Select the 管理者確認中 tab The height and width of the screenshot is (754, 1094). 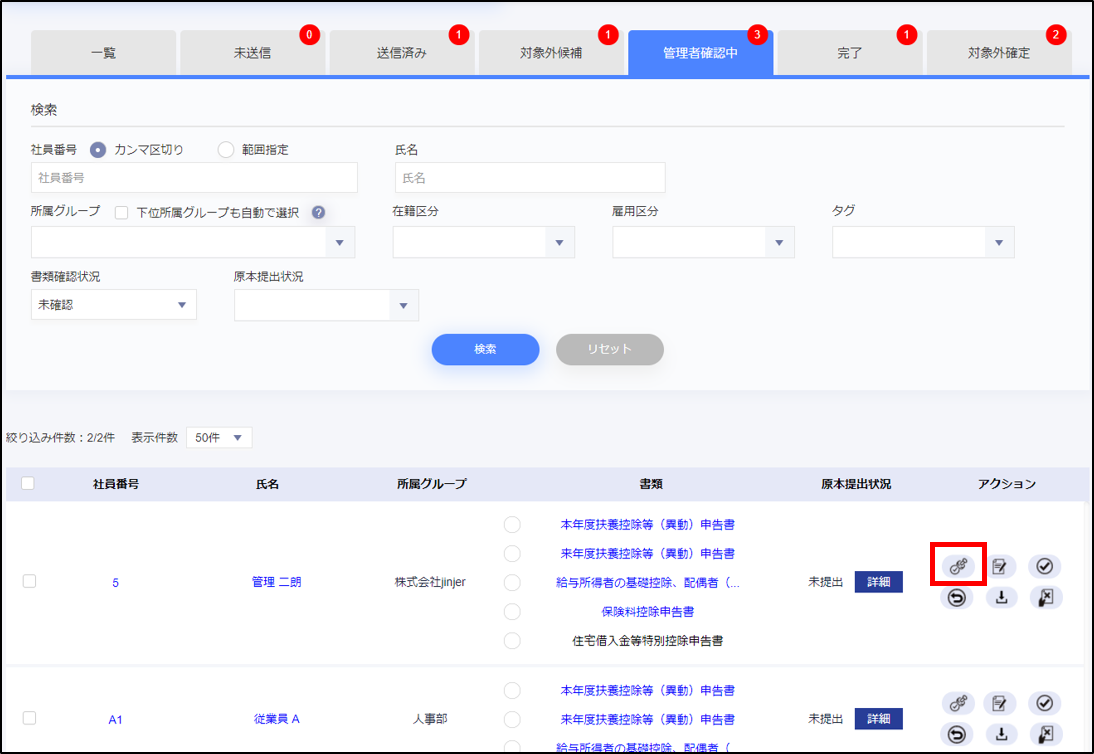click(x=700, y=52)
